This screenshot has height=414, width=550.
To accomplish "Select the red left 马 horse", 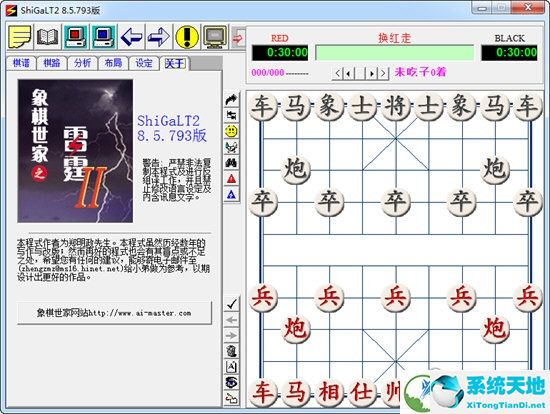I will pyautogui.click(x=296, y=392).
